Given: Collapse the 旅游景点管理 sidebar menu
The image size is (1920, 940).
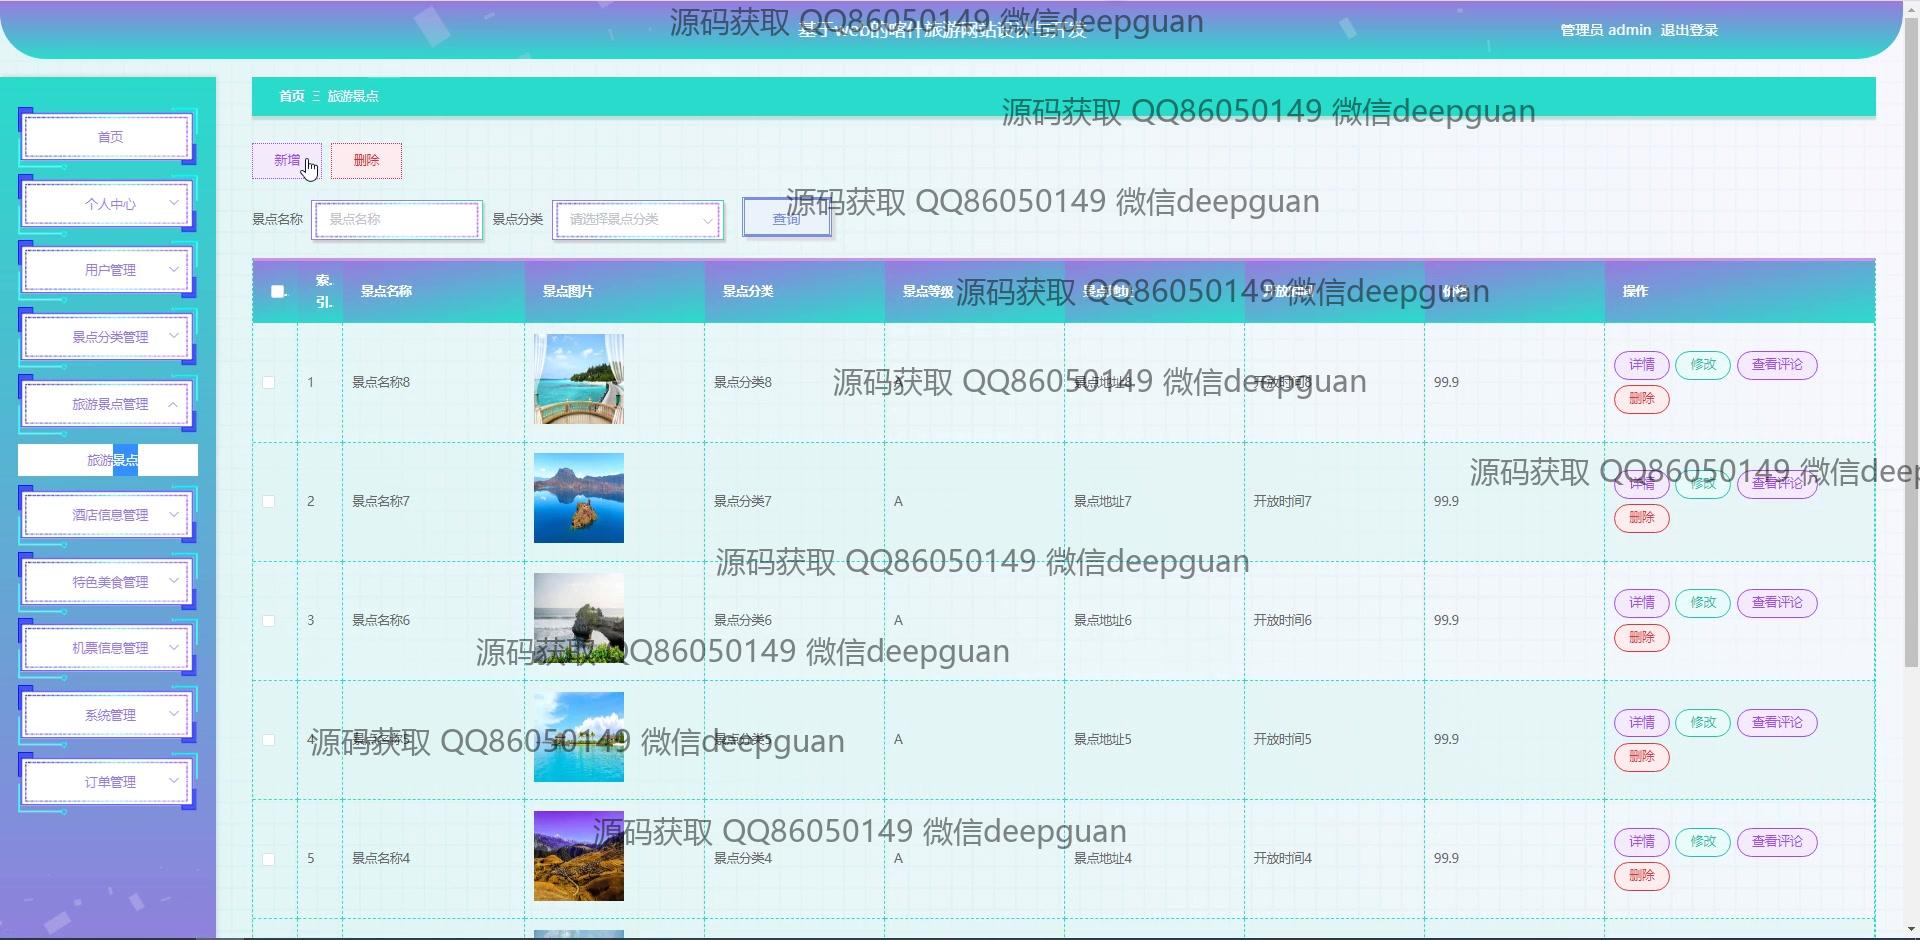Looking at the screenshot, I should (x=107, y=404).
